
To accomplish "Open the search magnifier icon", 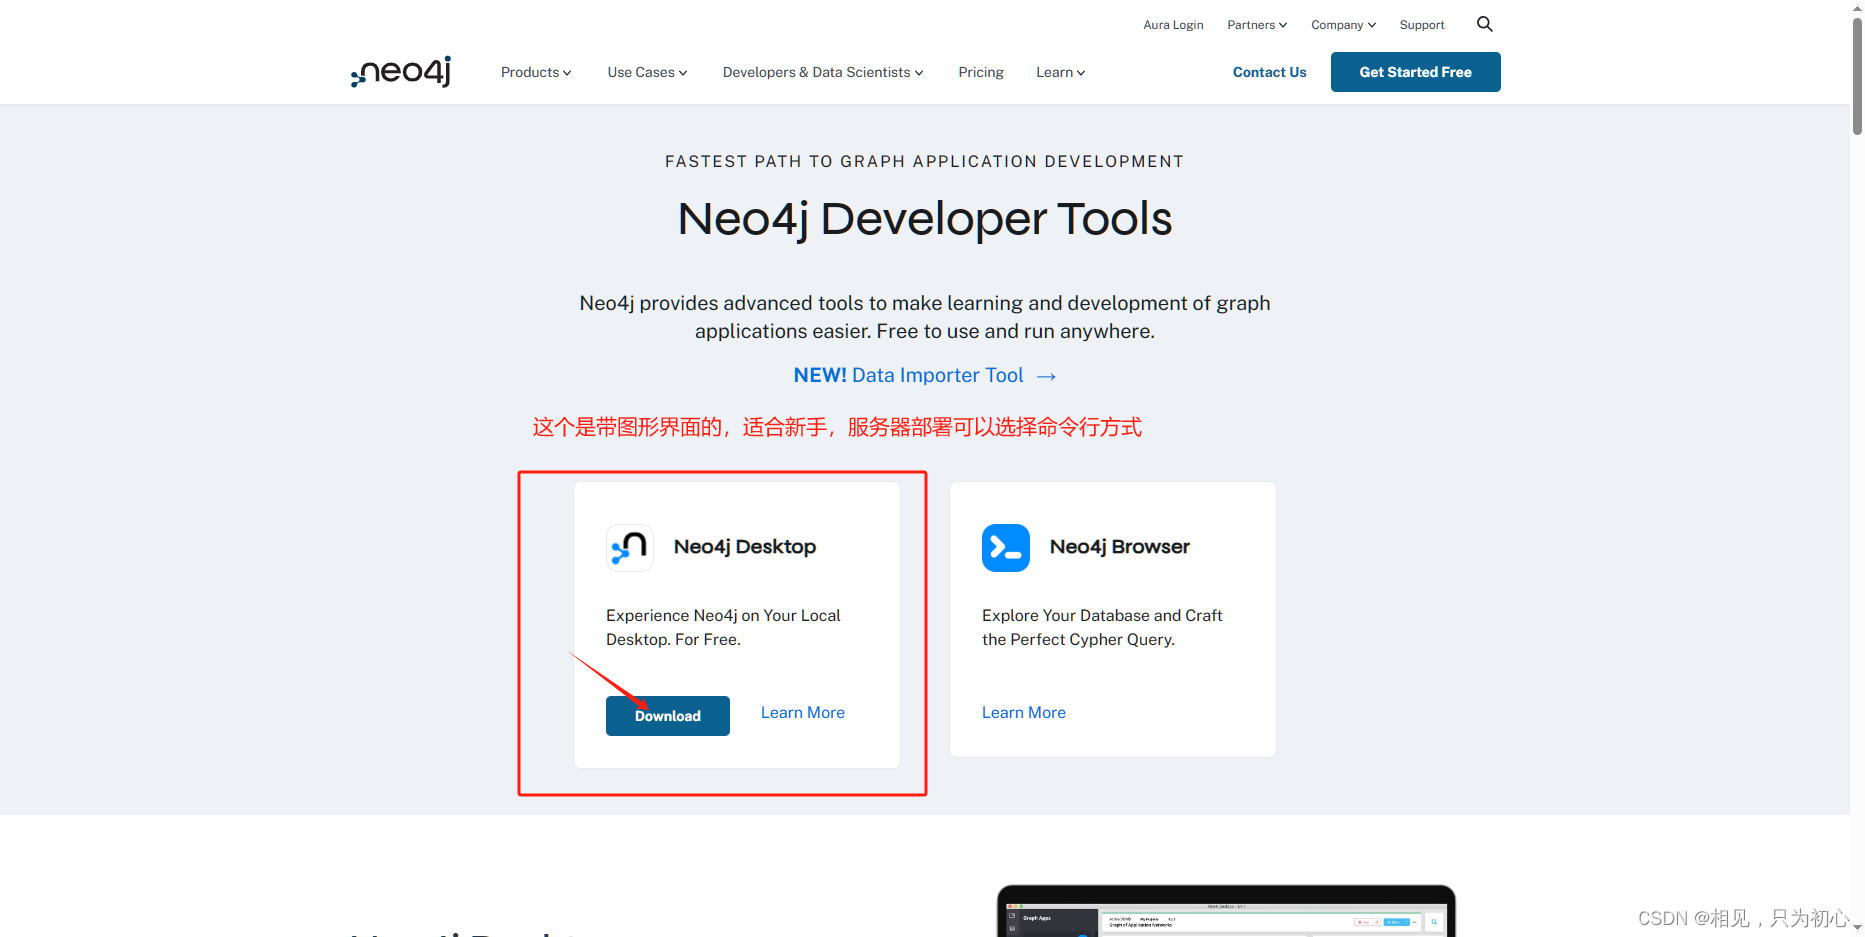I will (x=1485, y=24).
